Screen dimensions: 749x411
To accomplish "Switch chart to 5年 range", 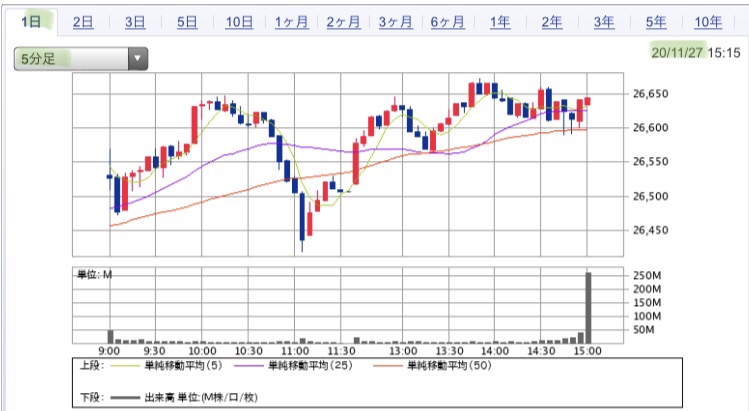I will (x=655, y=22).
